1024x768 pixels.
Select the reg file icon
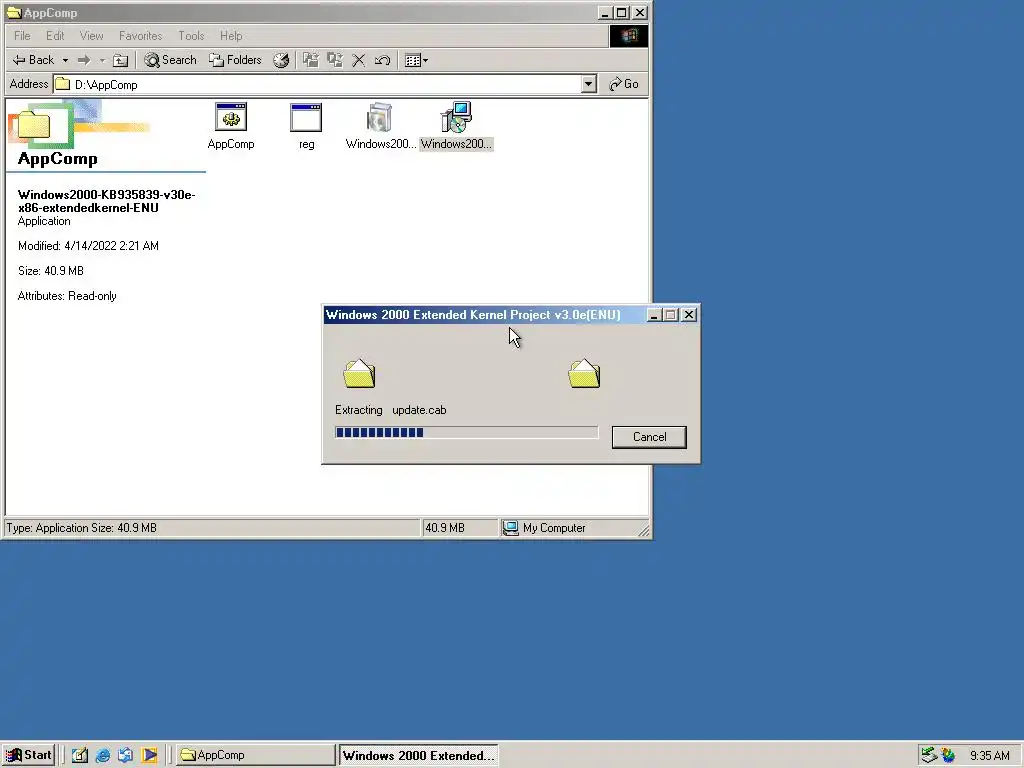click(306, 126)
